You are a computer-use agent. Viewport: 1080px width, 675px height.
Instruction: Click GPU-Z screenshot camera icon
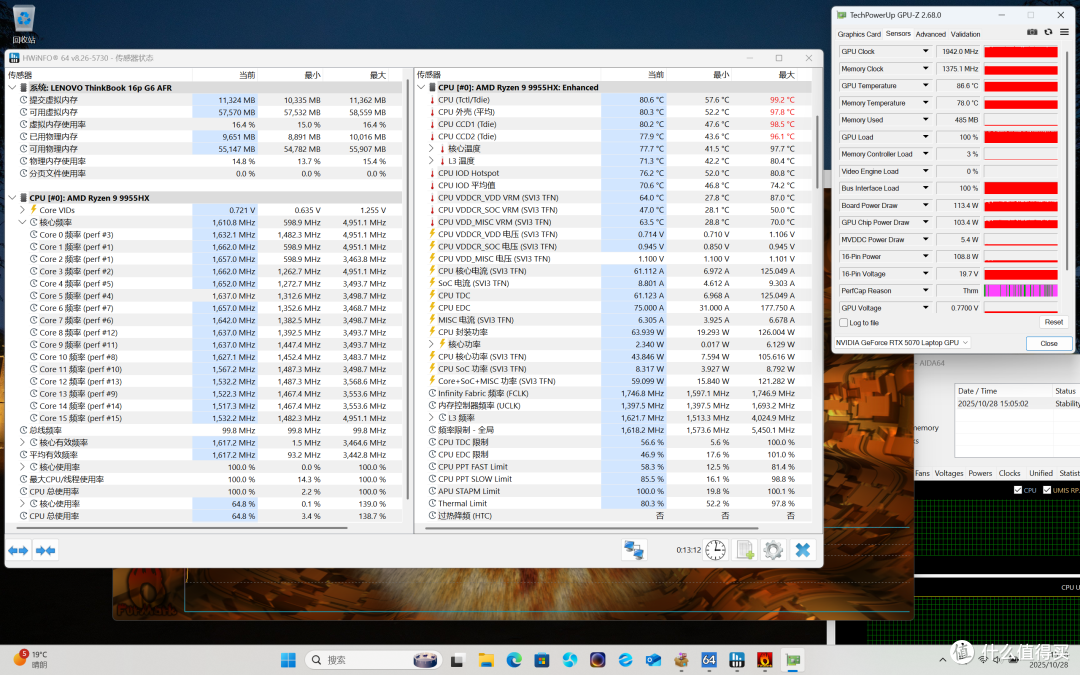(x=1032, y=32)
